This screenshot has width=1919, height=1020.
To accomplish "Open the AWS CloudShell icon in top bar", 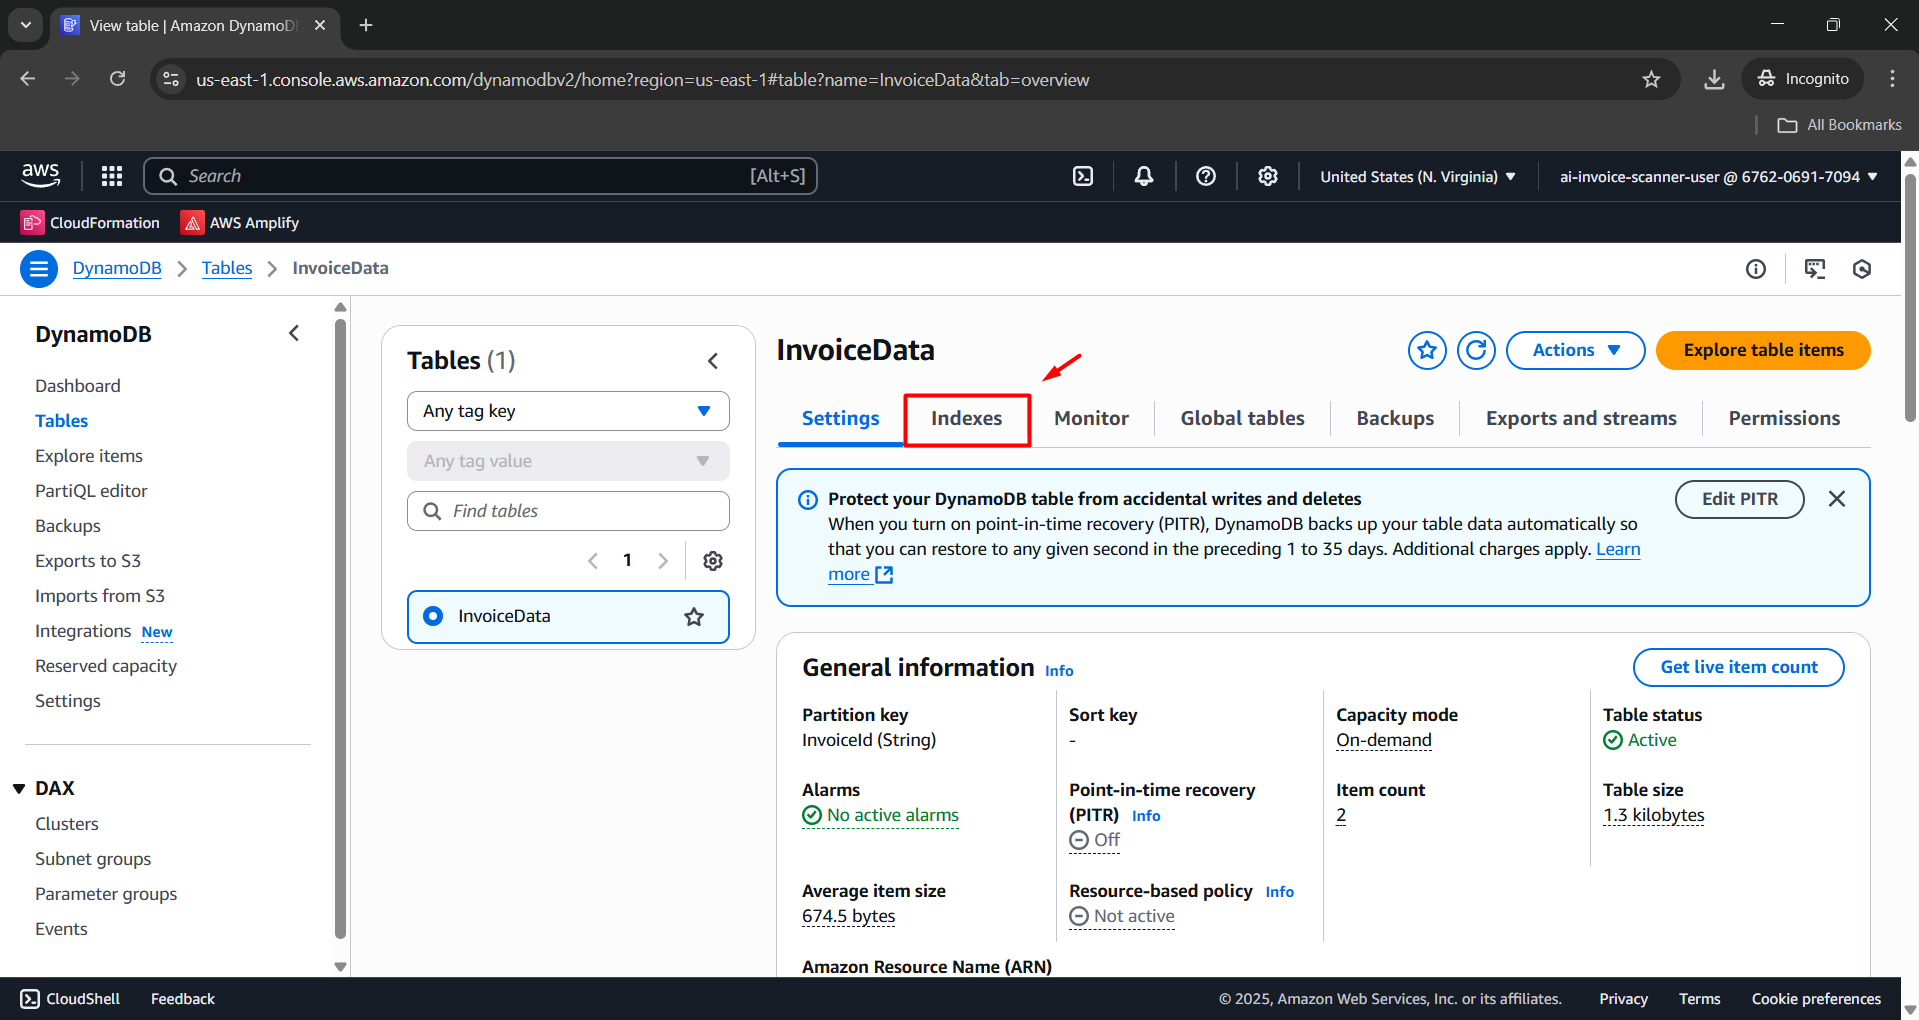I will coord(1083,176).
